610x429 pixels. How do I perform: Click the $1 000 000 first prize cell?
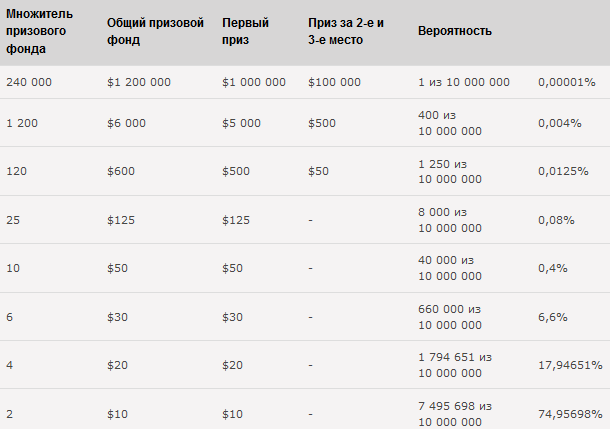[254, 82]
